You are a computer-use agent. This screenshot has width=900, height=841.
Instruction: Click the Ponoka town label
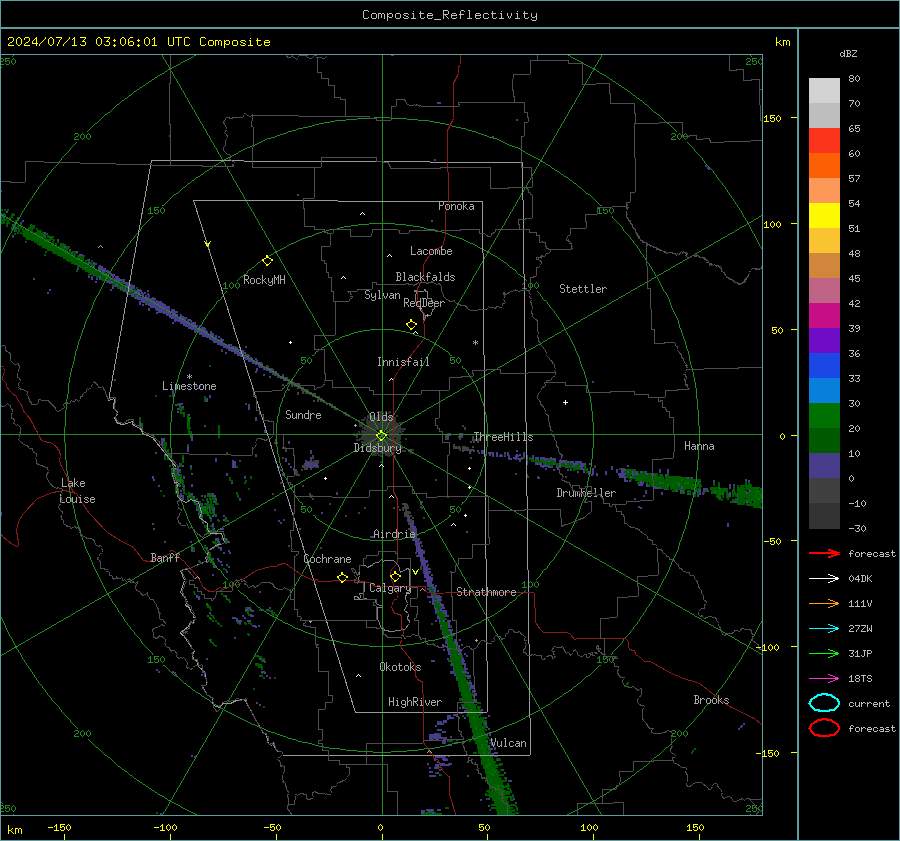click(456, 206)
